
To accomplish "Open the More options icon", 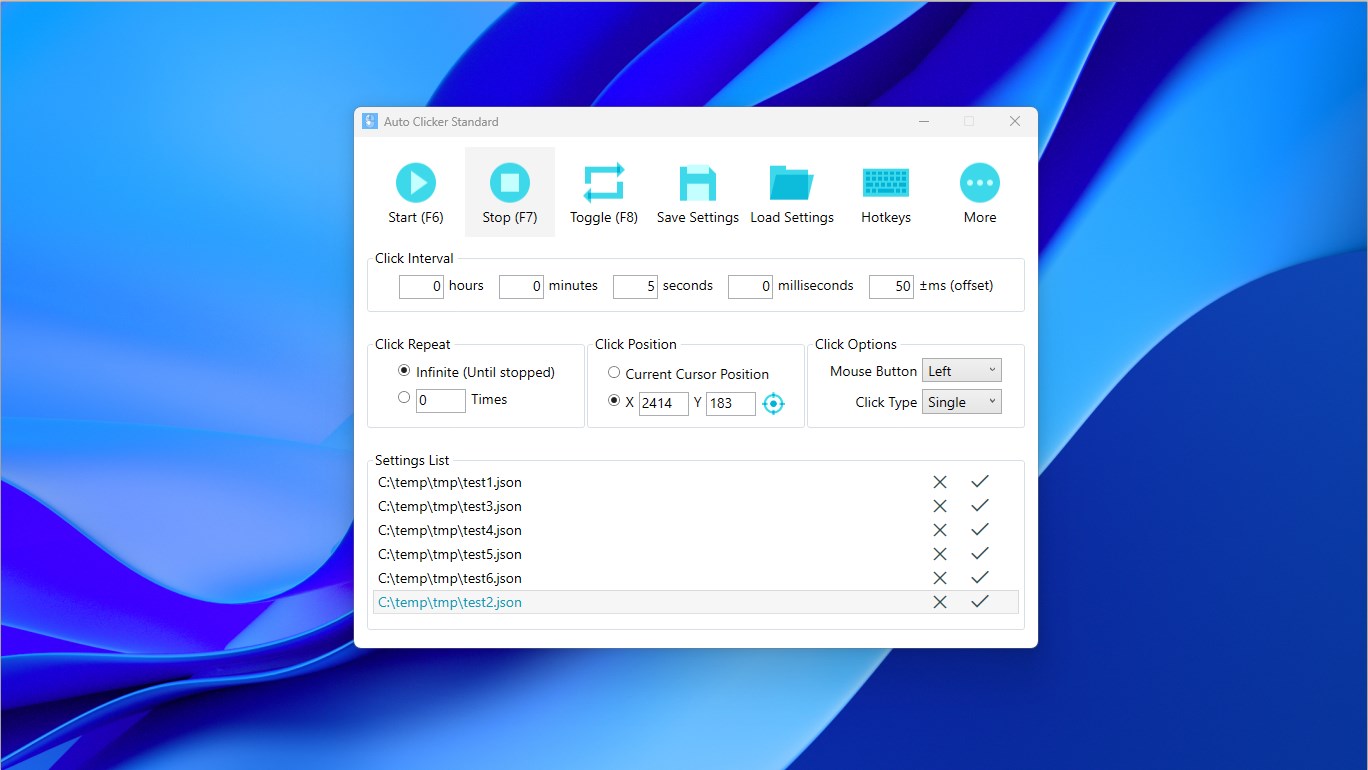I will [x=980, y=183].
